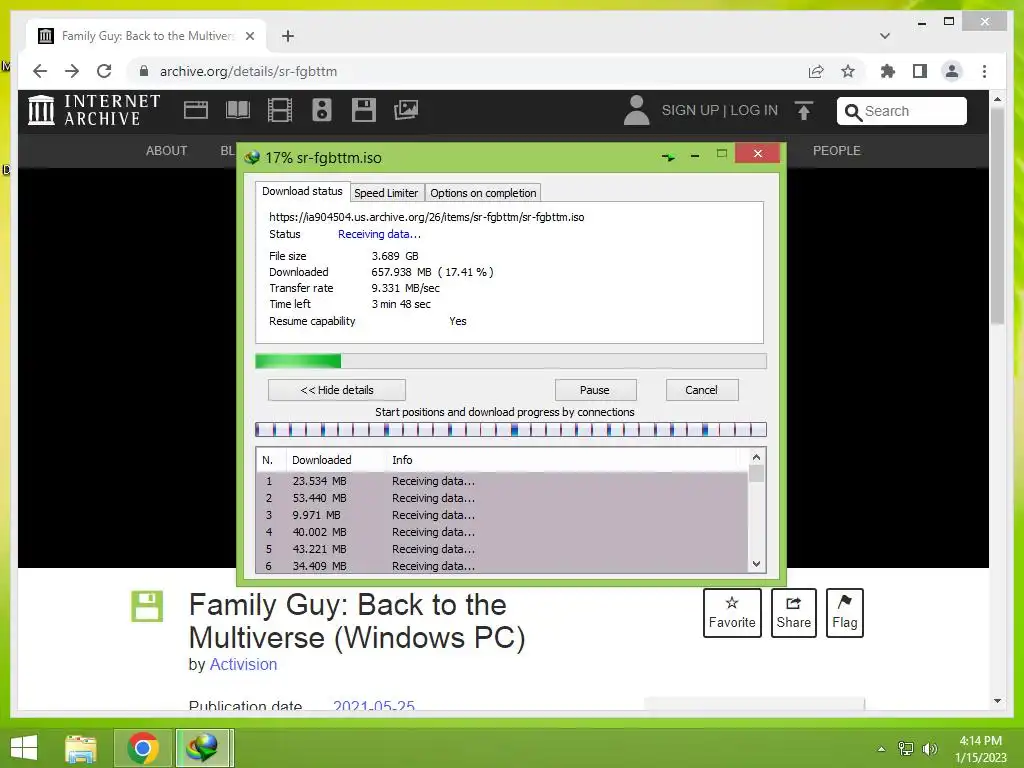The image size is (1024, 768).
Task: Open the Internet Archive home logo
Action: click(93, 110)
